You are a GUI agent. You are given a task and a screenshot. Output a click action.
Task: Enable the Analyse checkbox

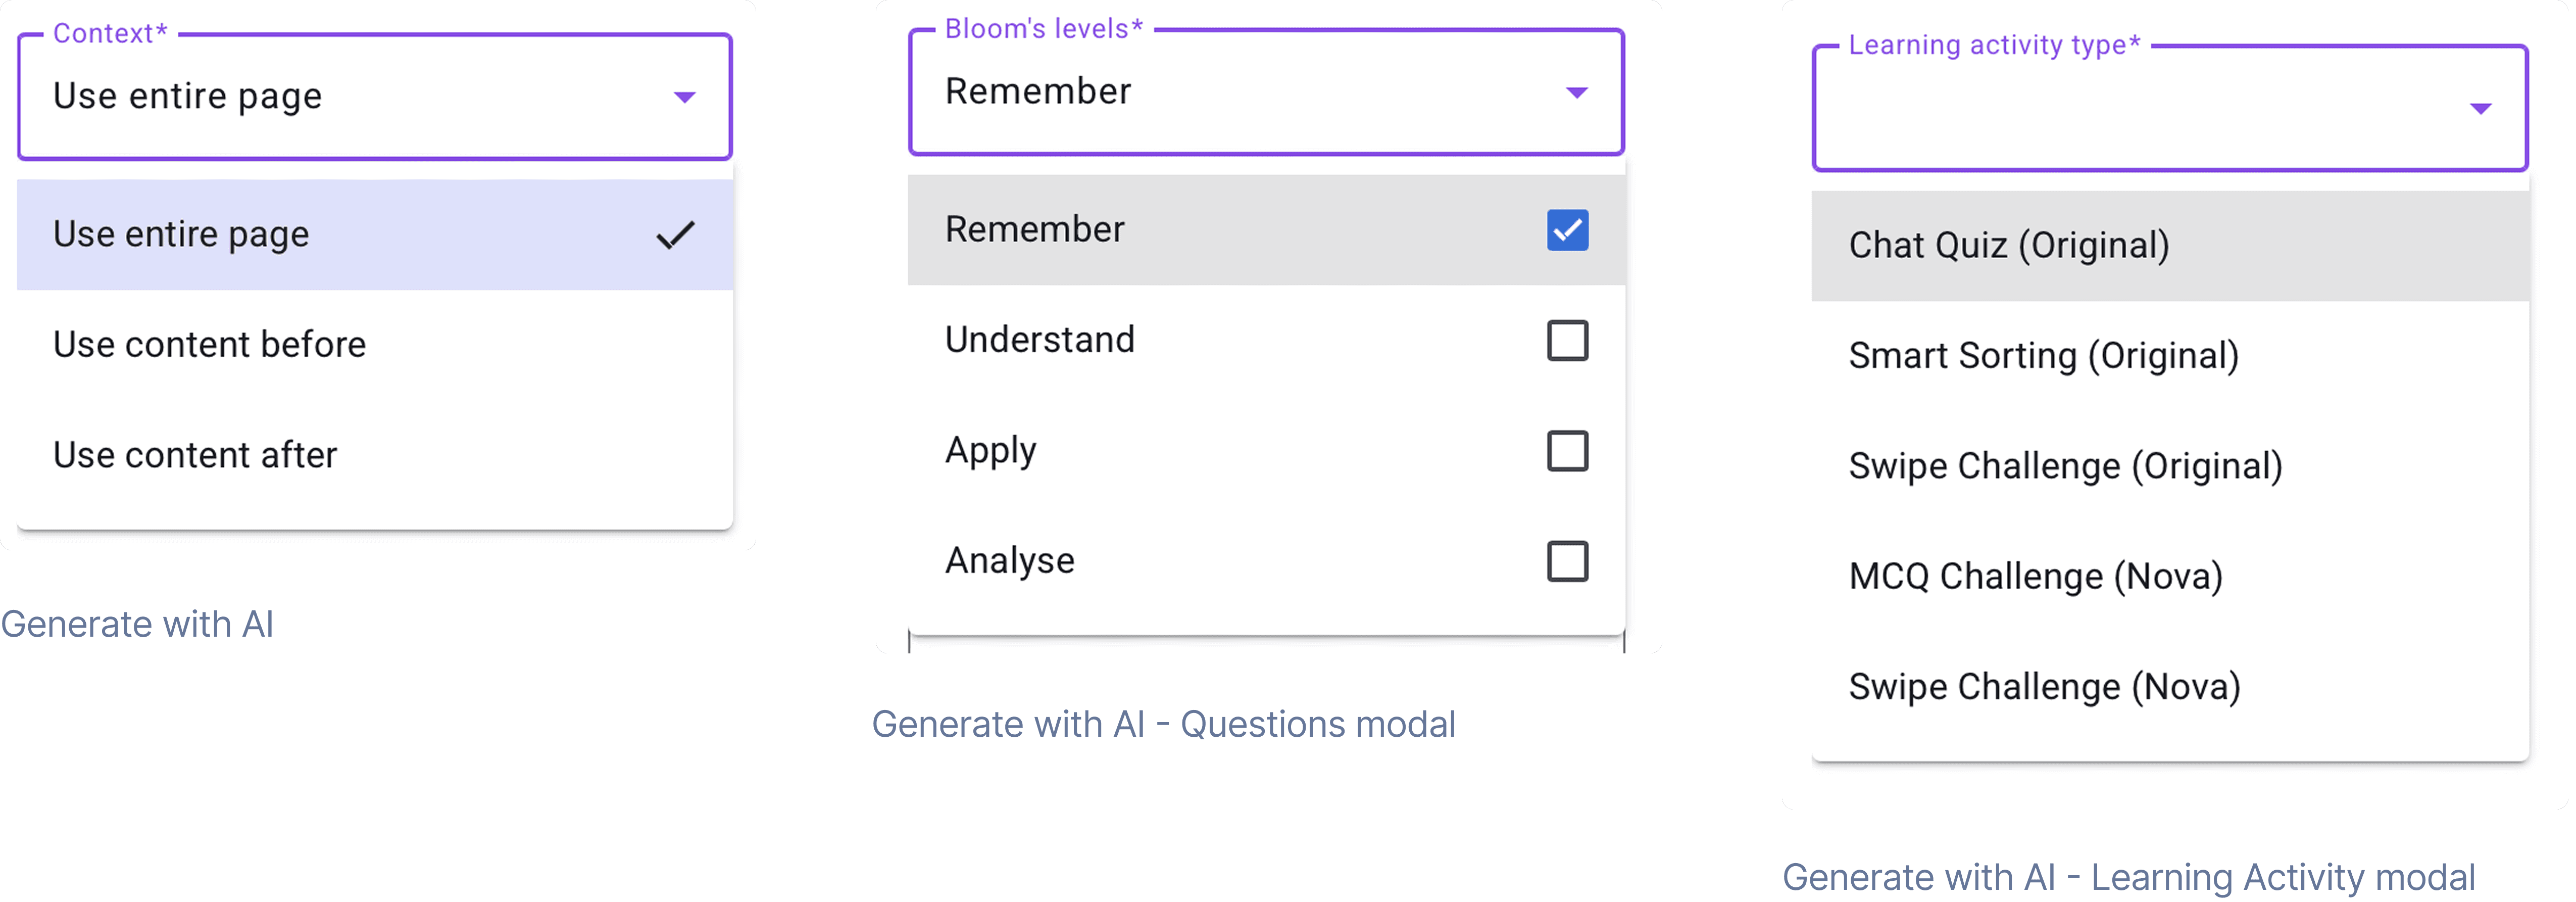[1567, 561]
